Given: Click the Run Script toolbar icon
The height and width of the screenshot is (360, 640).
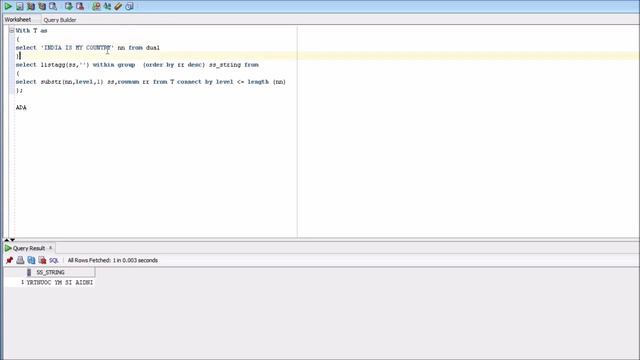Looking at the screenshot, I should [20, 6].
